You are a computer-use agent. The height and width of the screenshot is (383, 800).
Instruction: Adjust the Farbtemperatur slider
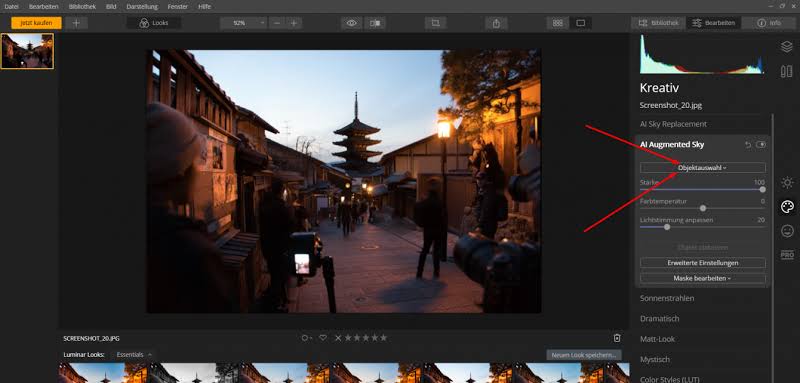[x=703, y=208]
